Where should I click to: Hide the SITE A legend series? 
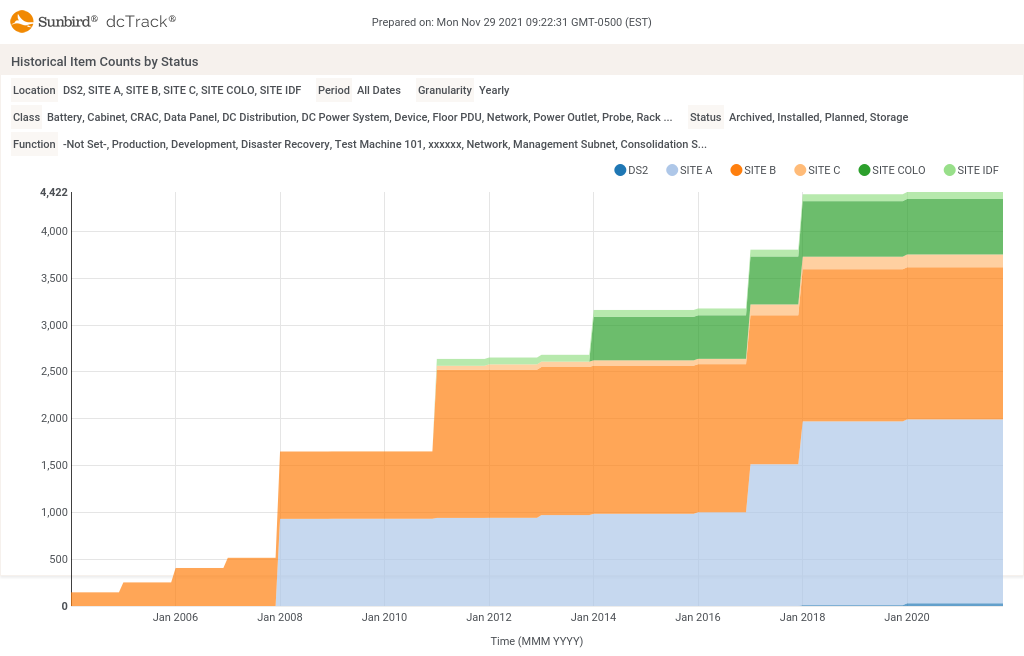tap(688, 170)
